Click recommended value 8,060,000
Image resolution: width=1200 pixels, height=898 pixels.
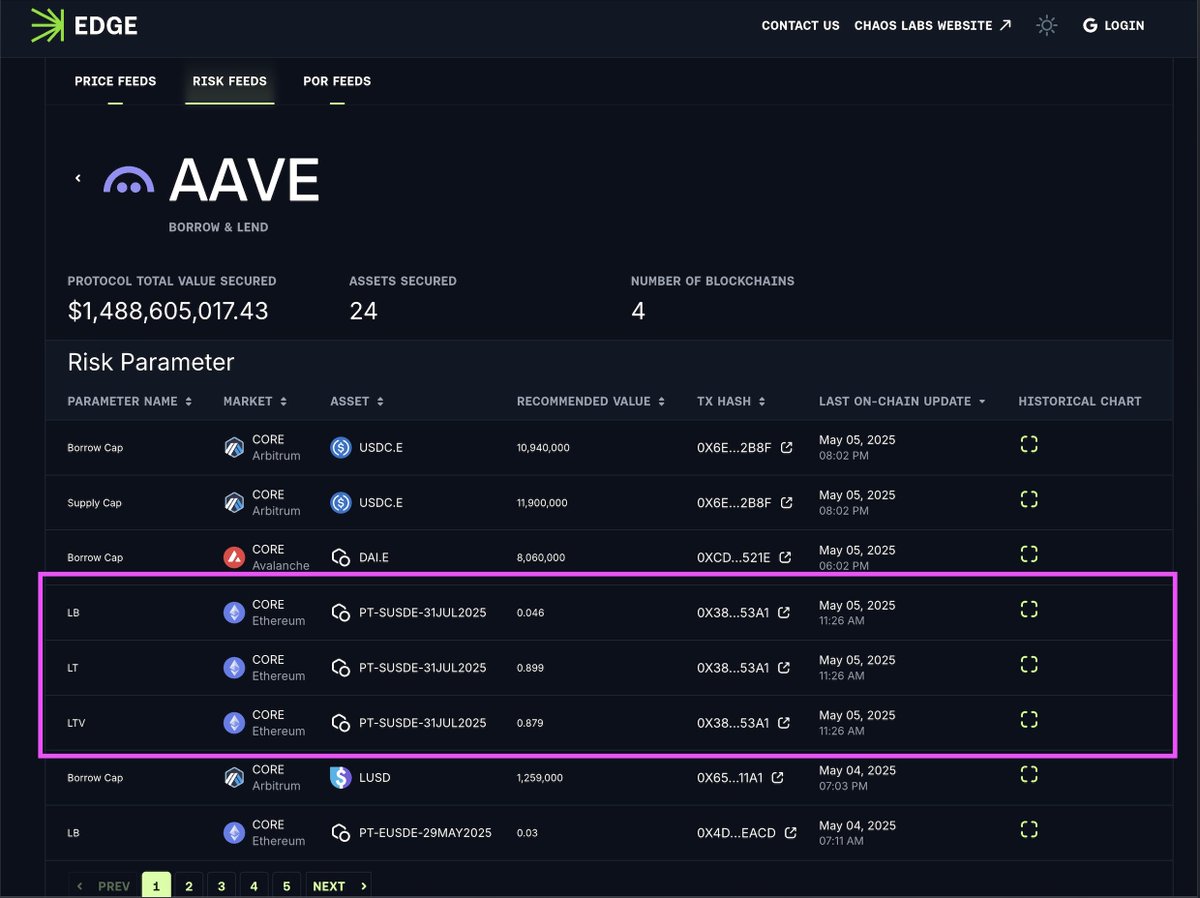pos(541,558)
